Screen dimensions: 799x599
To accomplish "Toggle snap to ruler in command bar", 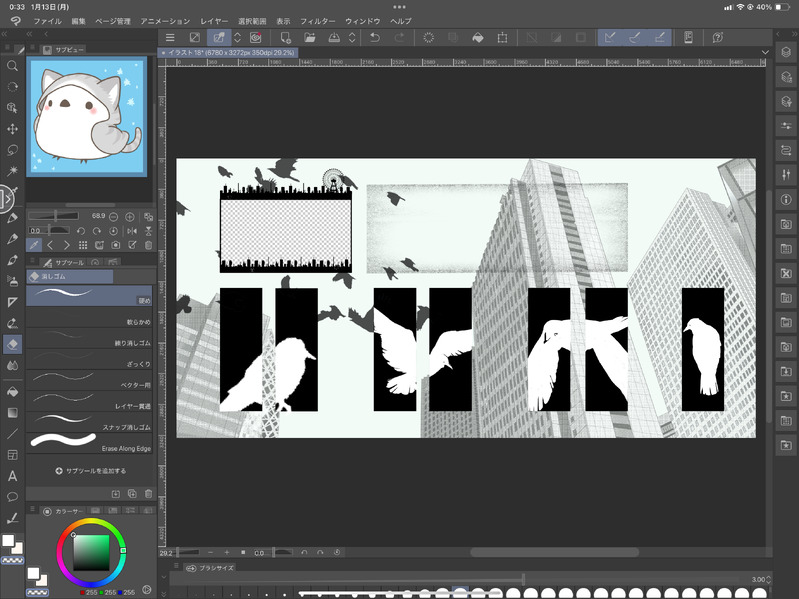I will pyautogui.click(x=609, y=37).
